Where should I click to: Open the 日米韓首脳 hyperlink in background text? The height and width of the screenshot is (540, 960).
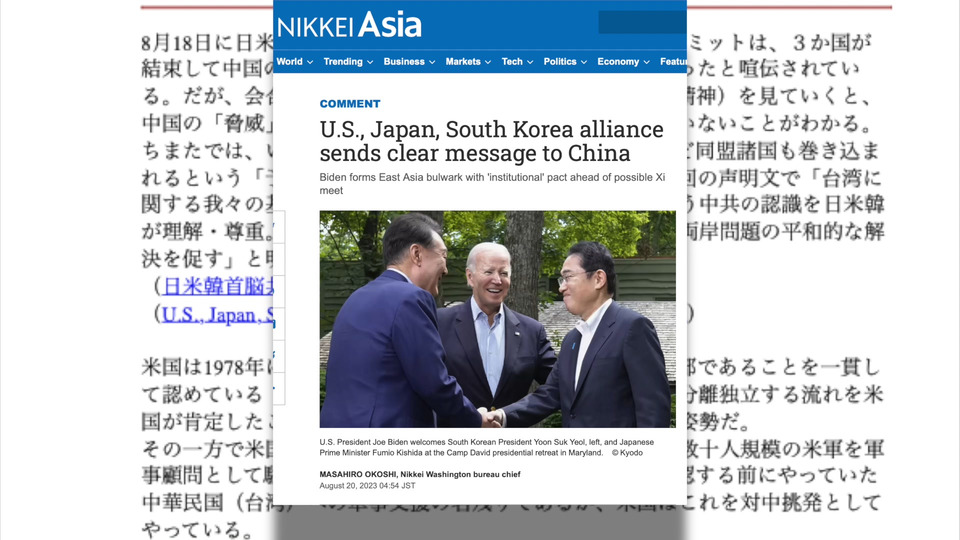(x=218, y=286)
